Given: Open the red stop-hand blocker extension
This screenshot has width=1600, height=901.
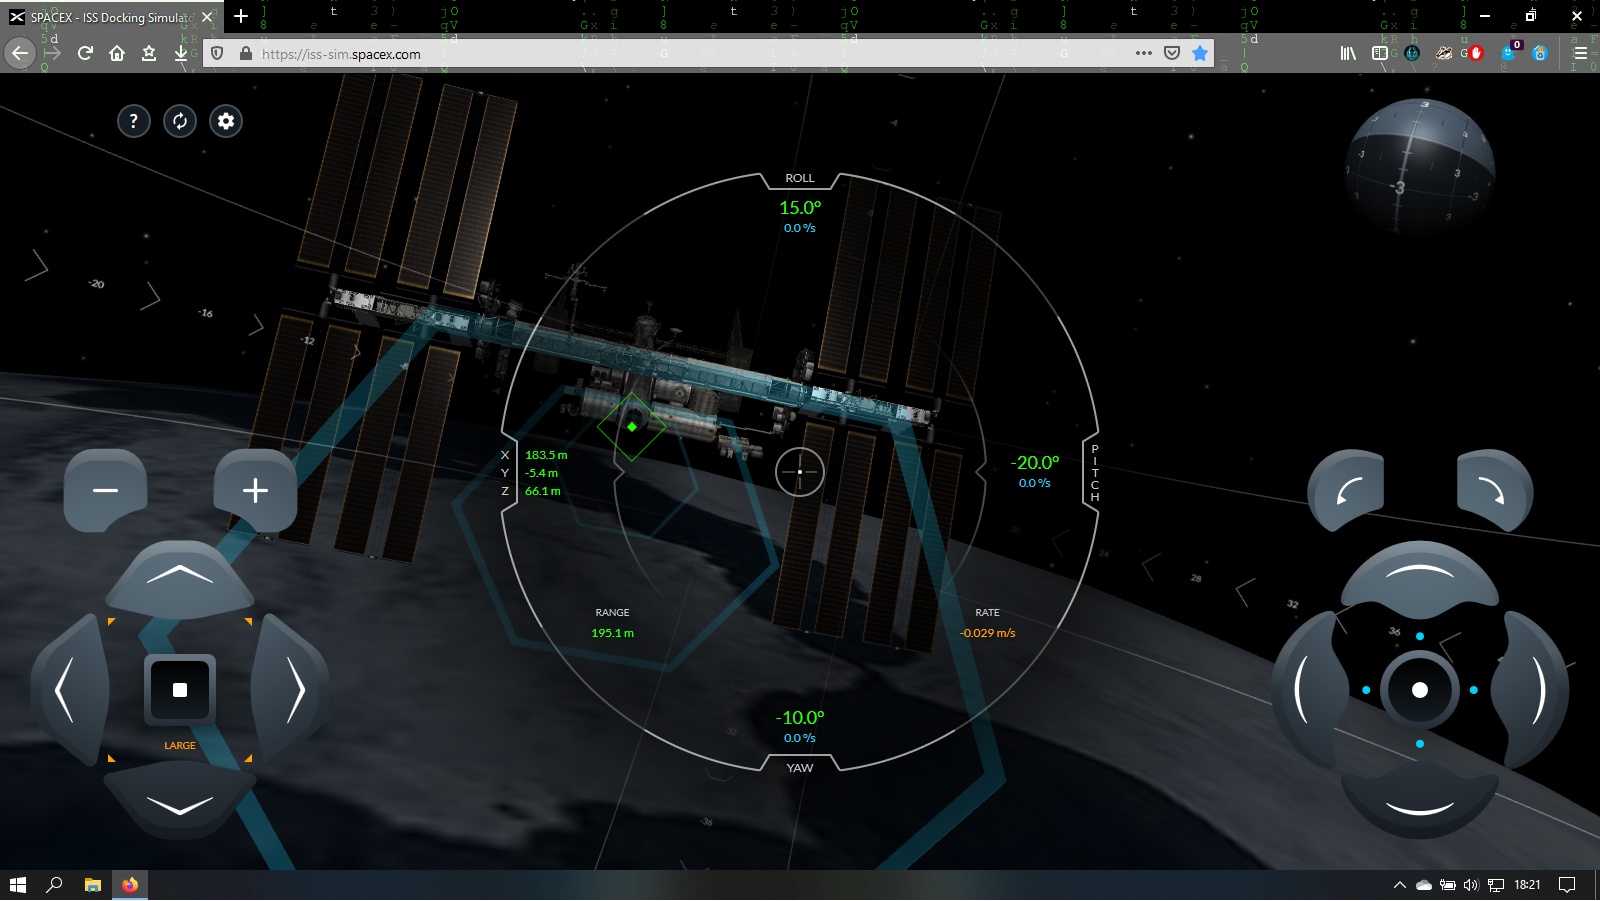Looking at the screenshot, I should [x=1476, y=53].
